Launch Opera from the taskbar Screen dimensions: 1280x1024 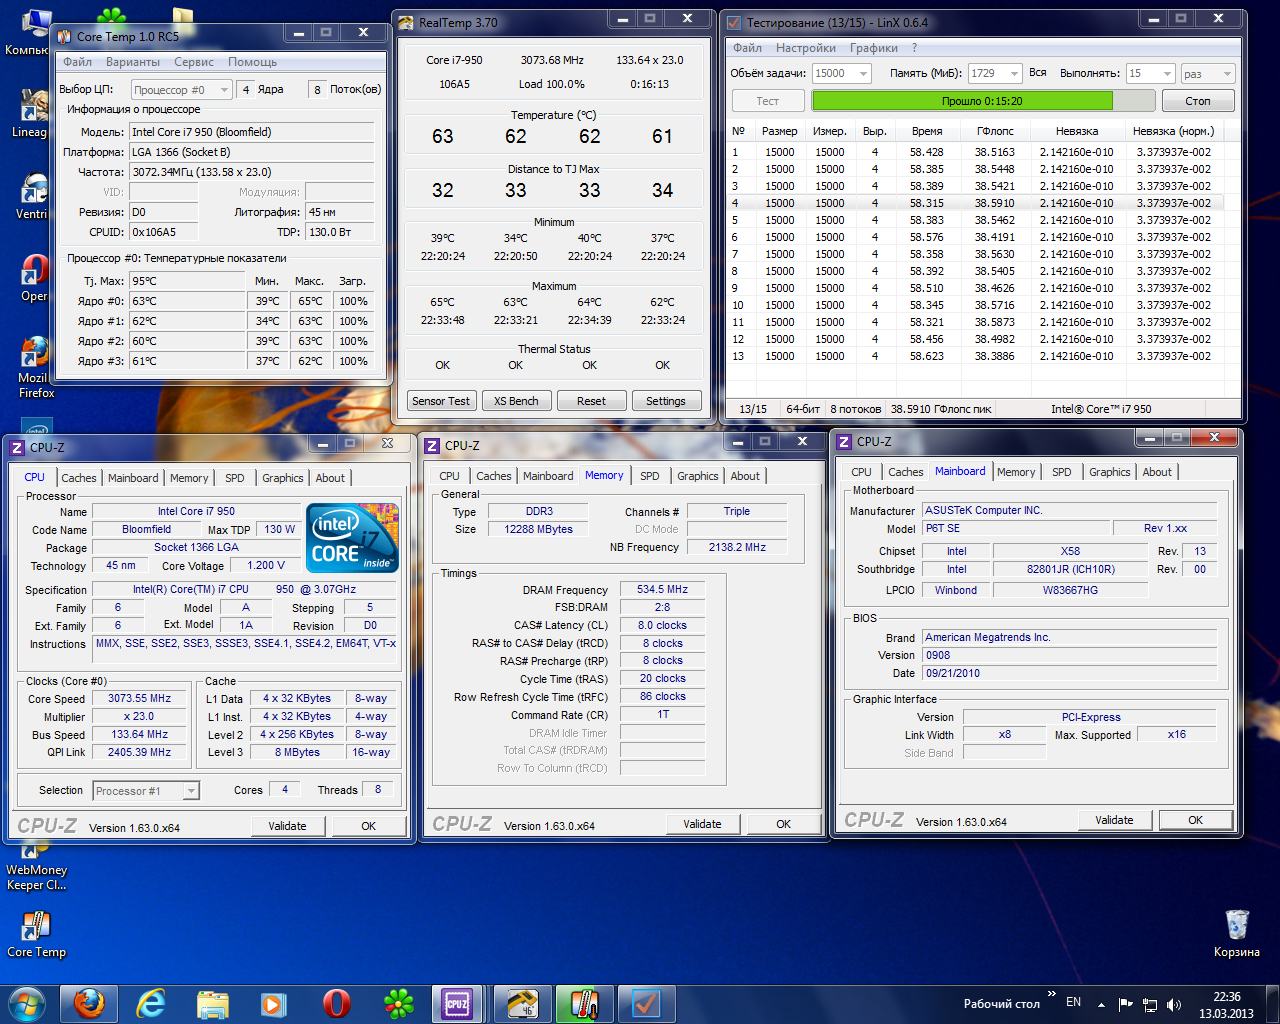[x=336, y=1003]
